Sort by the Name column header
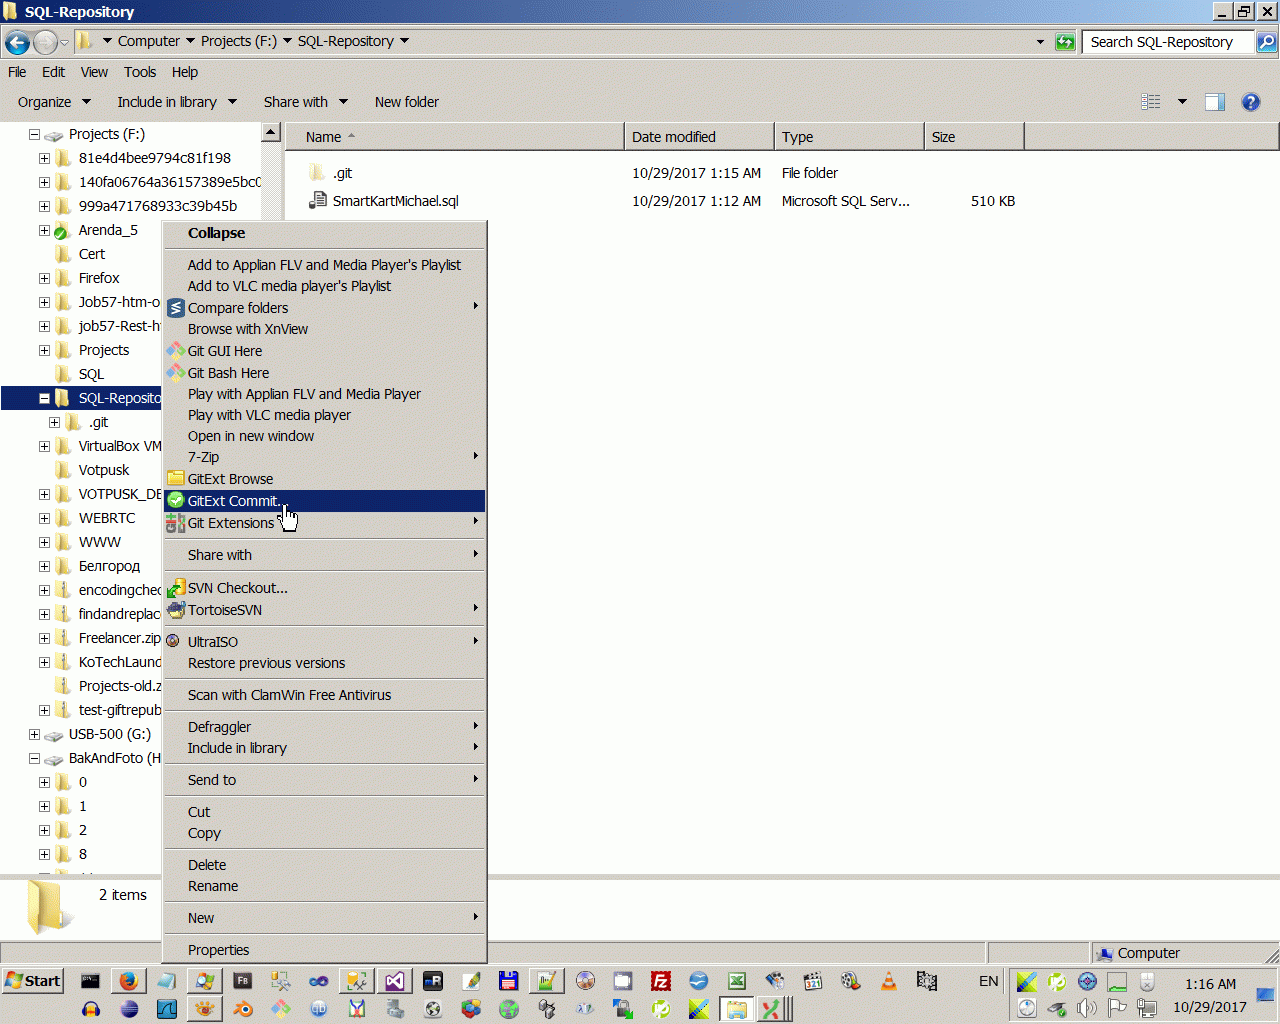 click(455, 137)
